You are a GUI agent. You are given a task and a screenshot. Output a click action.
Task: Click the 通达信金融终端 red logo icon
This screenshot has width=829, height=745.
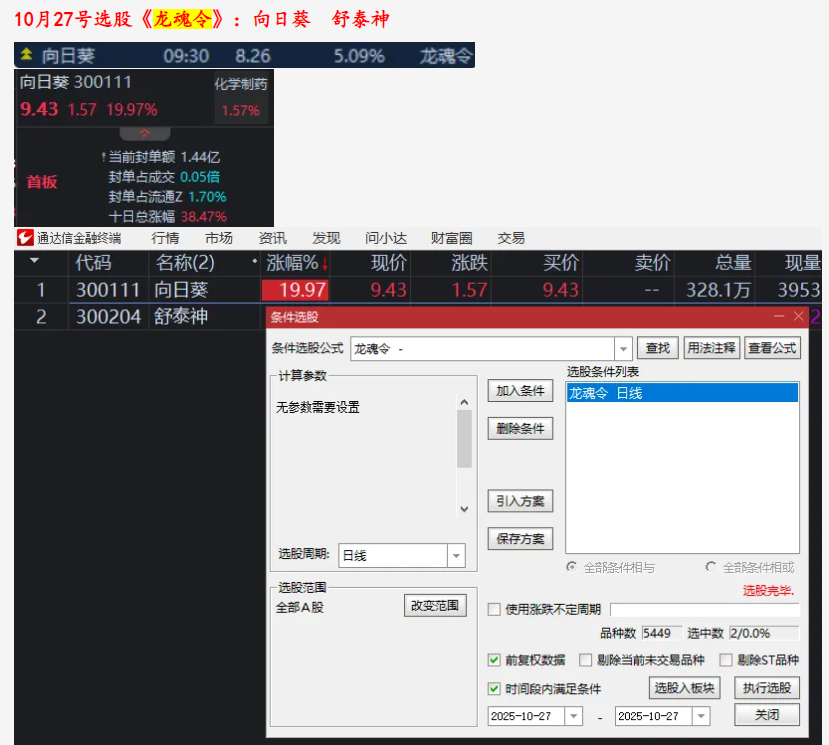(x=25, y=238)
